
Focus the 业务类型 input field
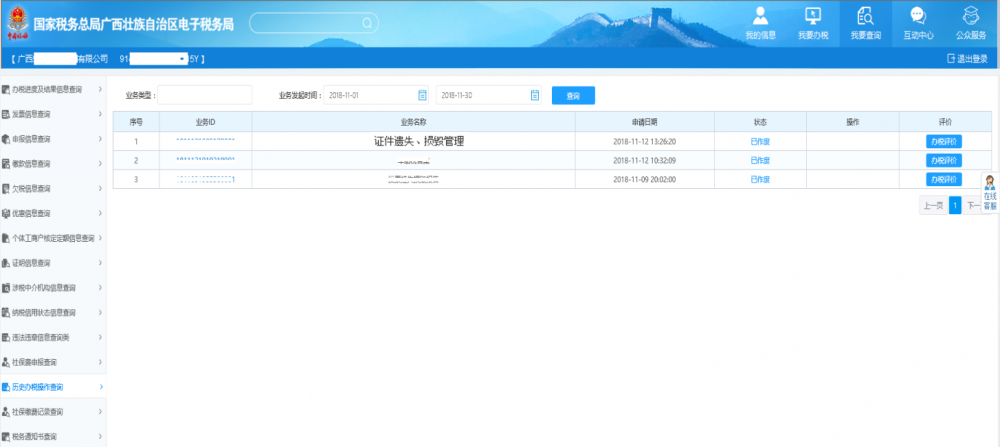click(x=205, y=95)
